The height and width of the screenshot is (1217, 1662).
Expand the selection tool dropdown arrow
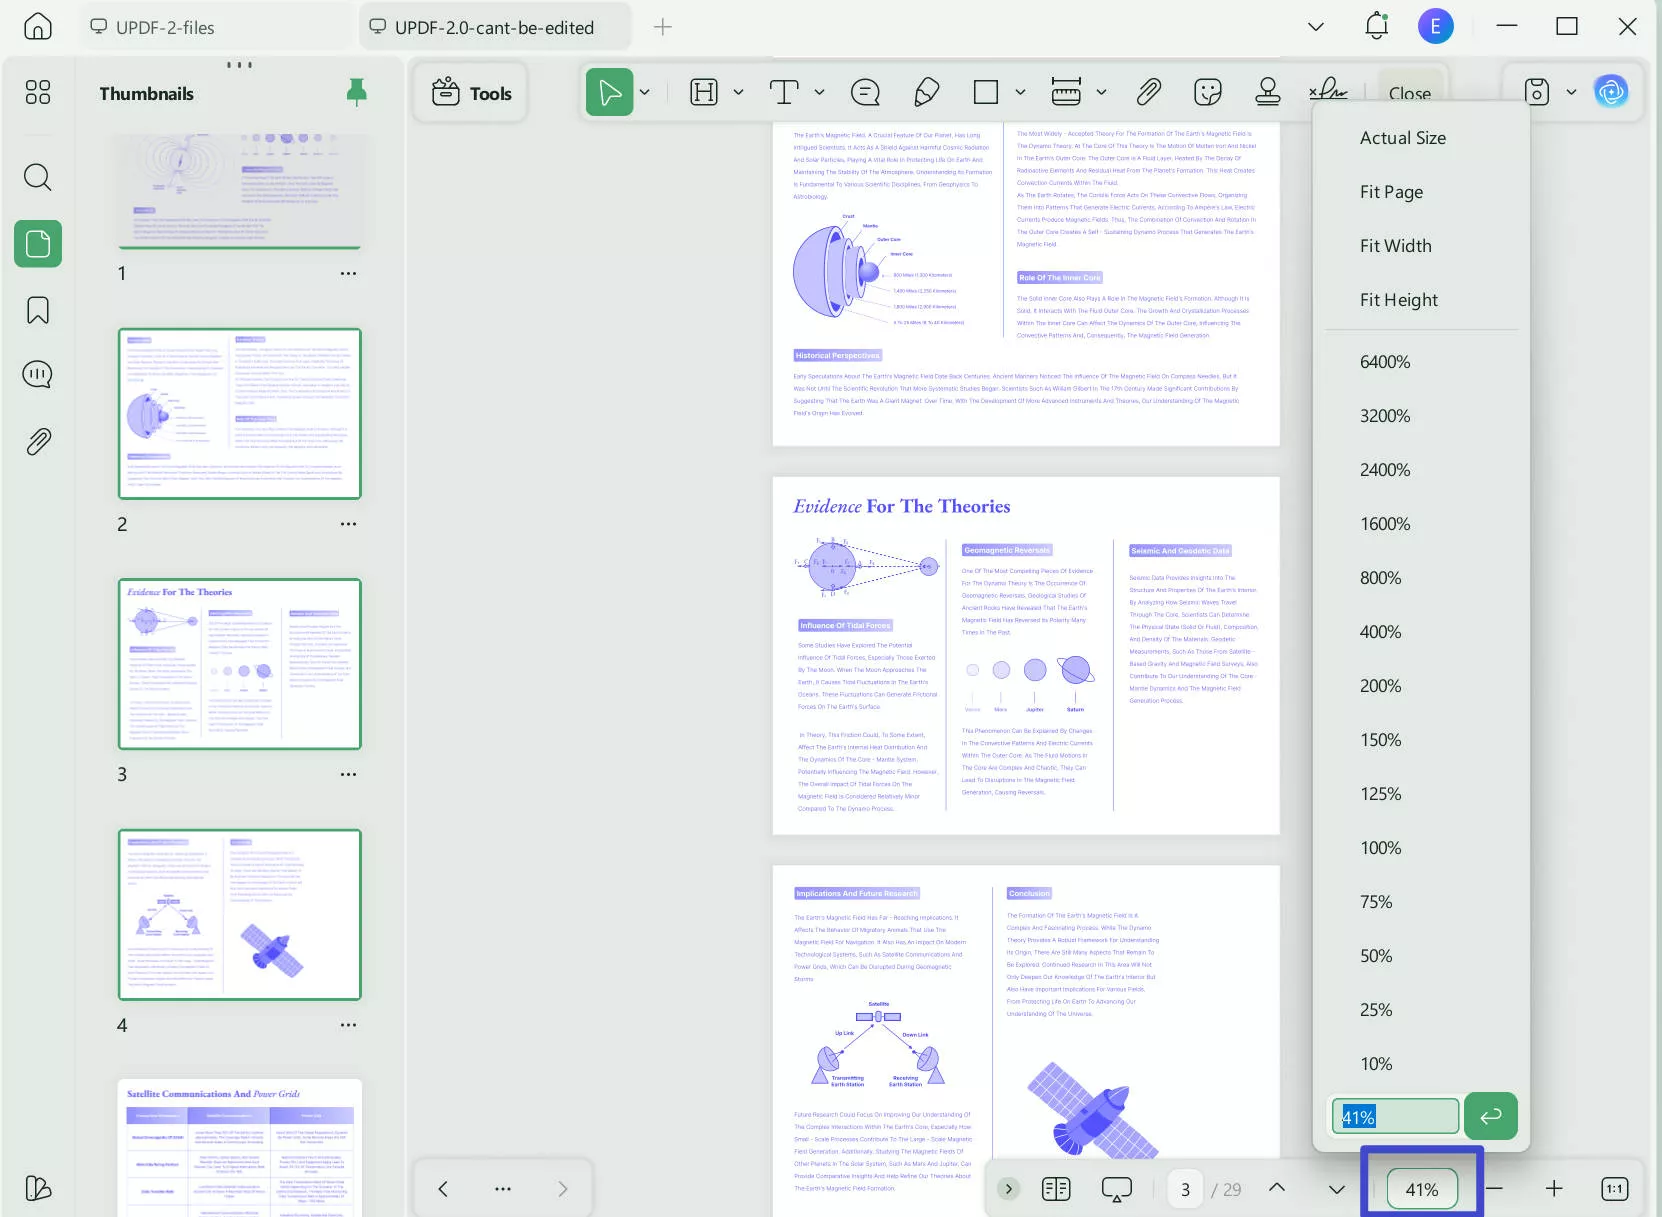click(x=645, y=93)
